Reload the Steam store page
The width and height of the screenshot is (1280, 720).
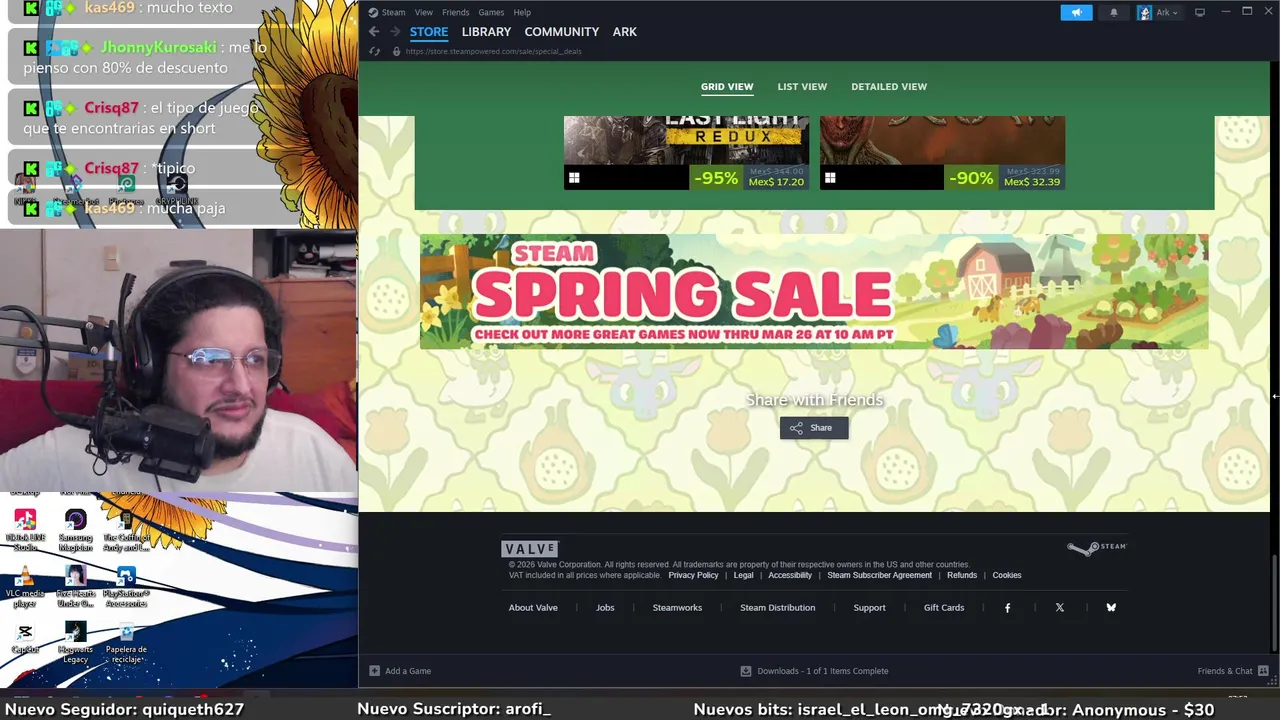(375, 51)
